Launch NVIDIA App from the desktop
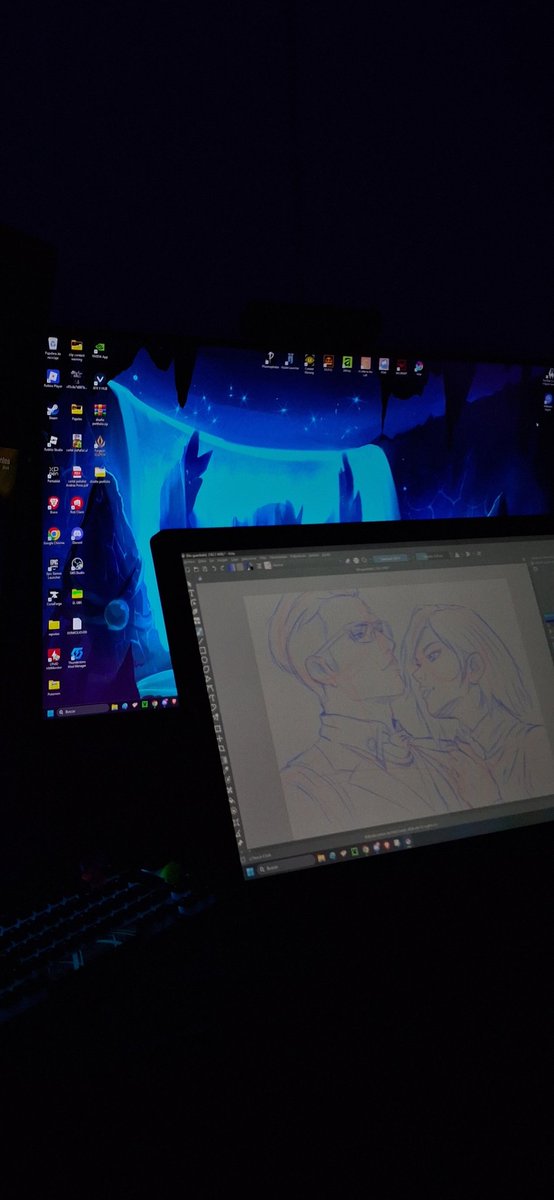This screenshot has height=1200, width=554. (x=100, y=348)
